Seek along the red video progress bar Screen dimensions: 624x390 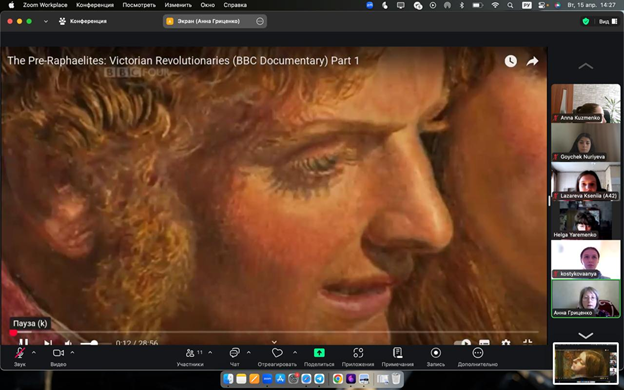tap(274, 332)
